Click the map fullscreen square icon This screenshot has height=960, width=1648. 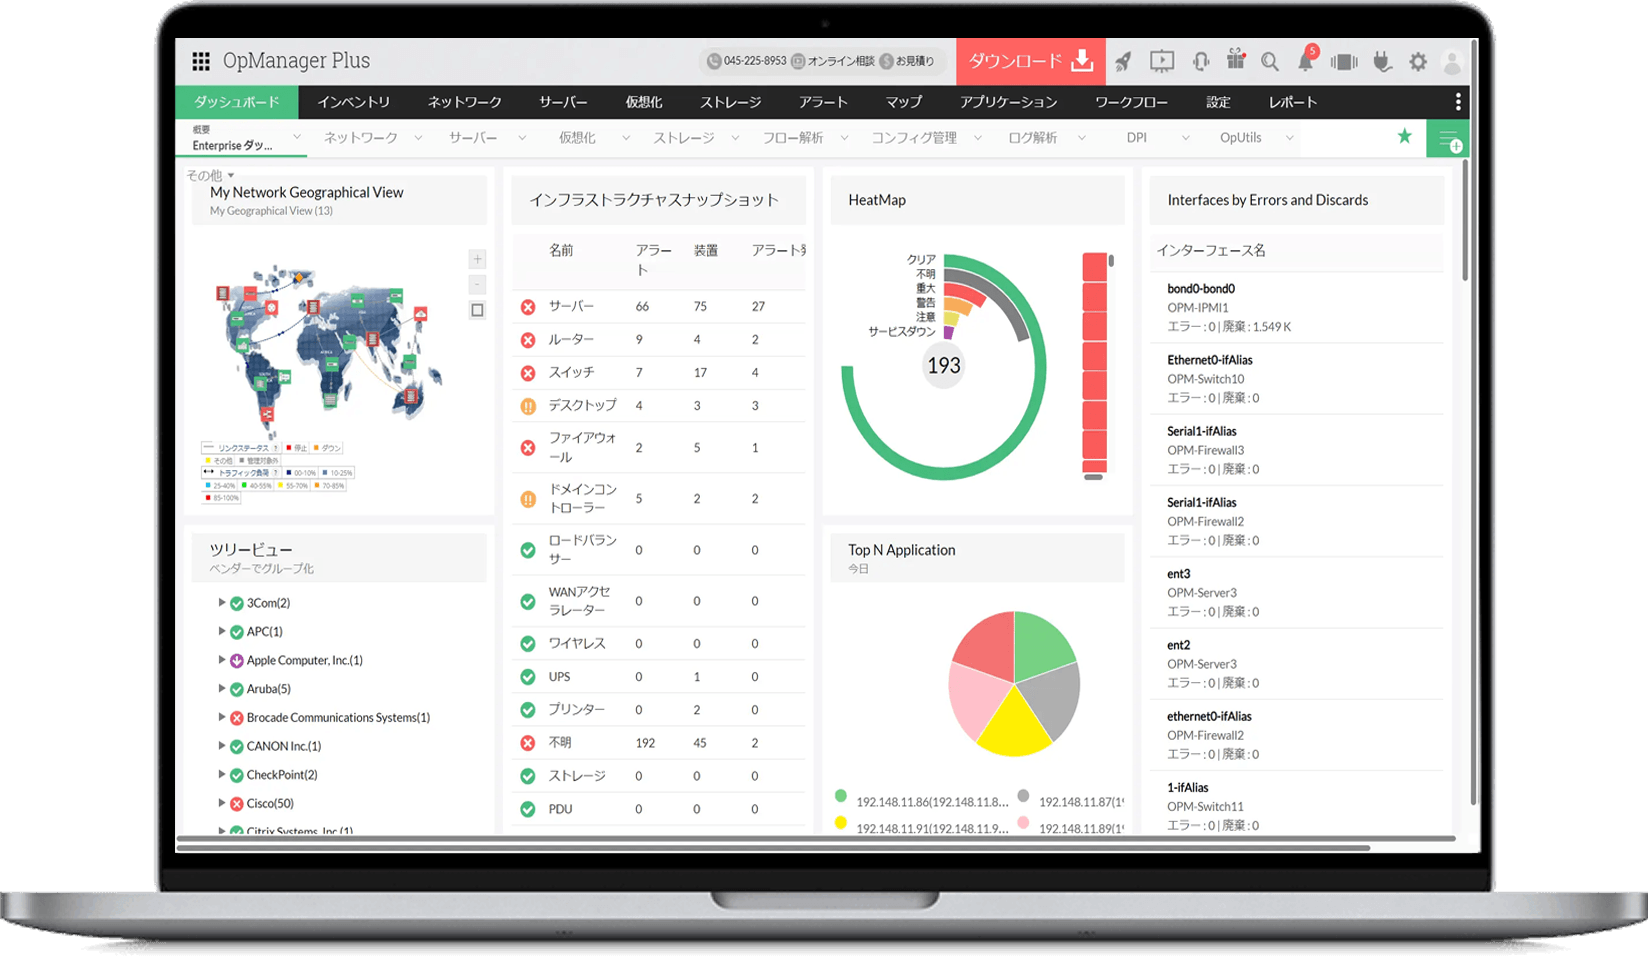click(x=477, y=310)
